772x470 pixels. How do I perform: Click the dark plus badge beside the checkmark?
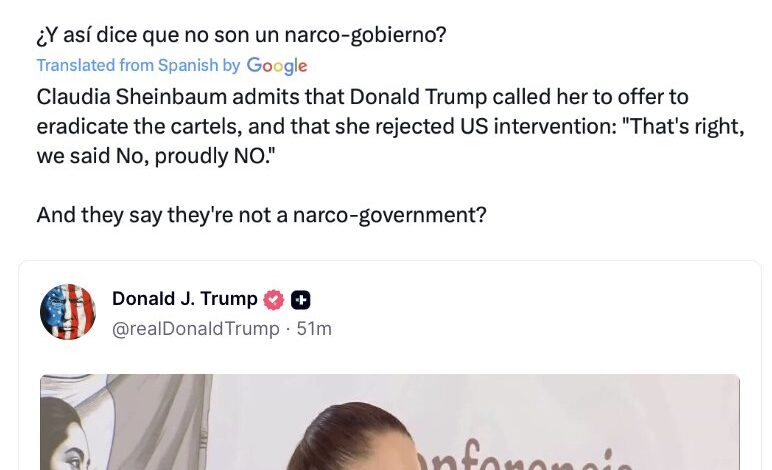(300, 300)
